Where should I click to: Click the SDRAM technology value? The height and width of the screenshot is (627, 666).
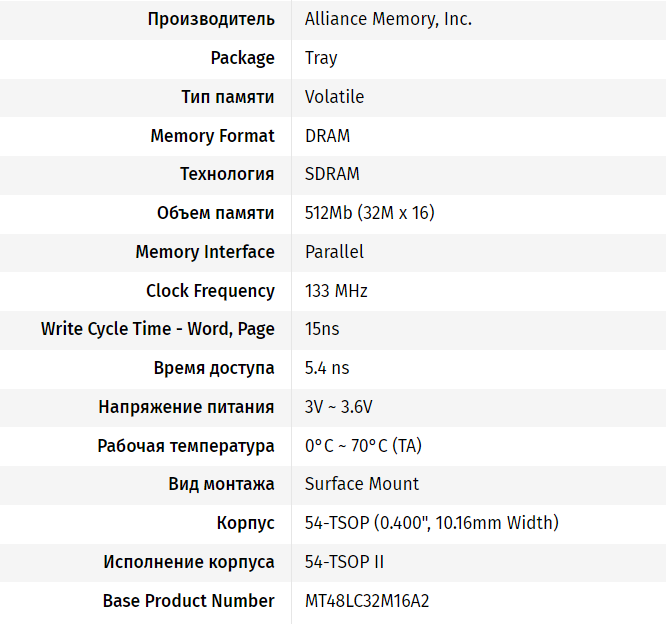pyautogui.click(x=332, y=174)
